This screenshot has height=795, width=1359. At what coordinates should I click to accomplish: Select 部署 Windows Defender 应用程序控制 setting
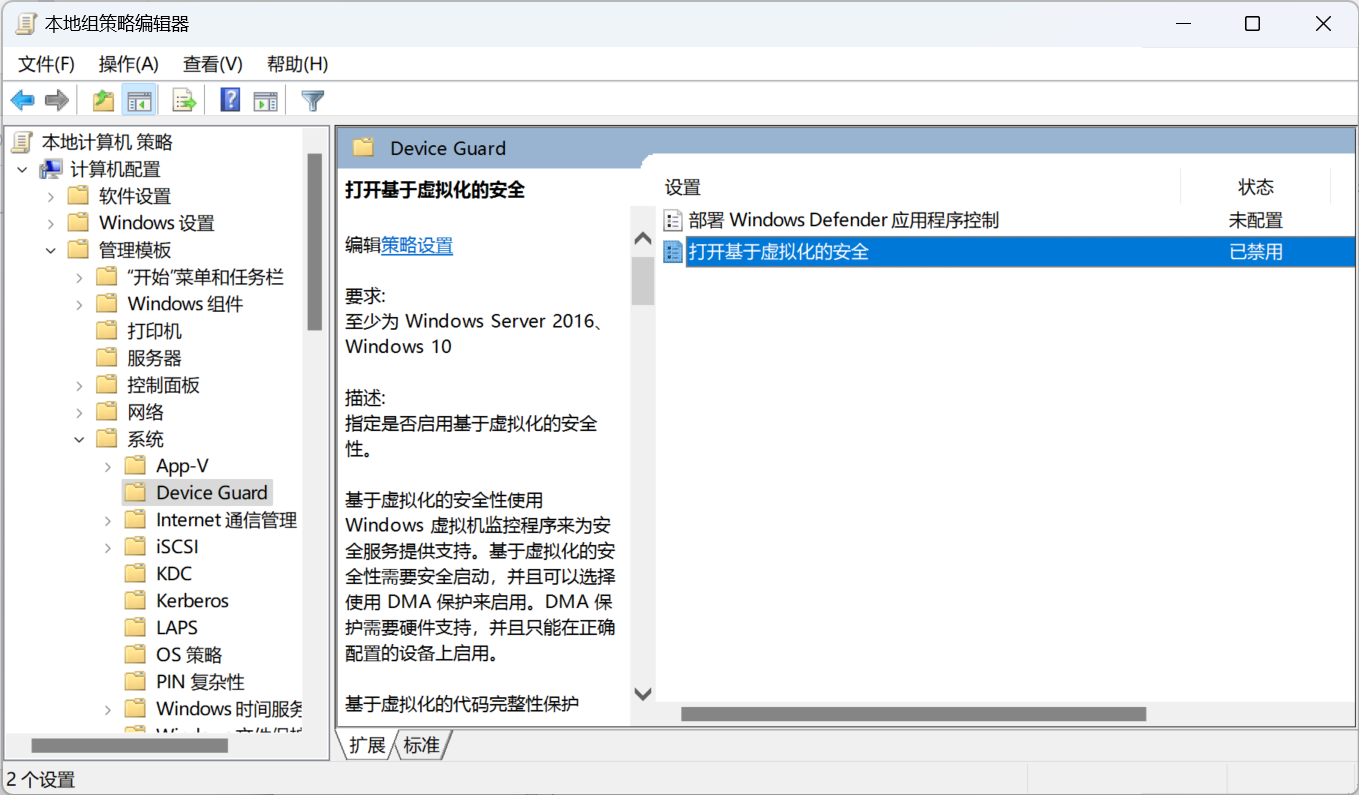[x=843, y=221]
